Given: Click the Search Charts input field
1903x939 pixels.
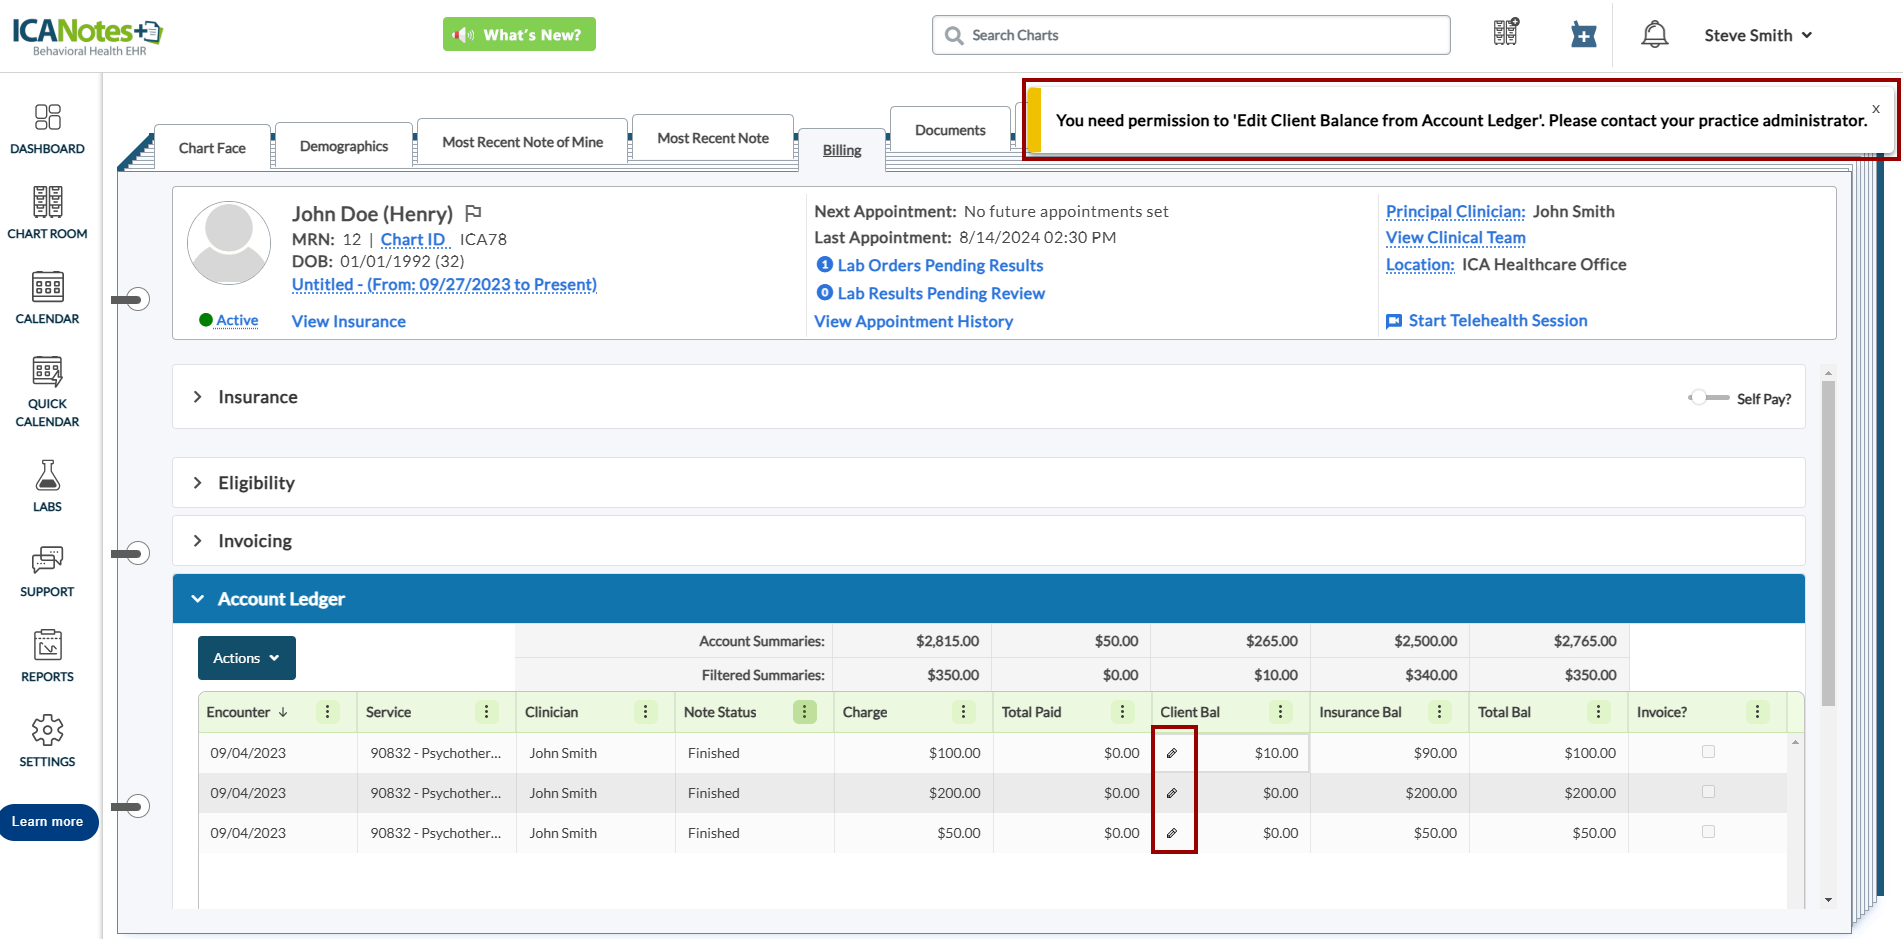Looking at the screenshot, I should (x=1190, y=35).
